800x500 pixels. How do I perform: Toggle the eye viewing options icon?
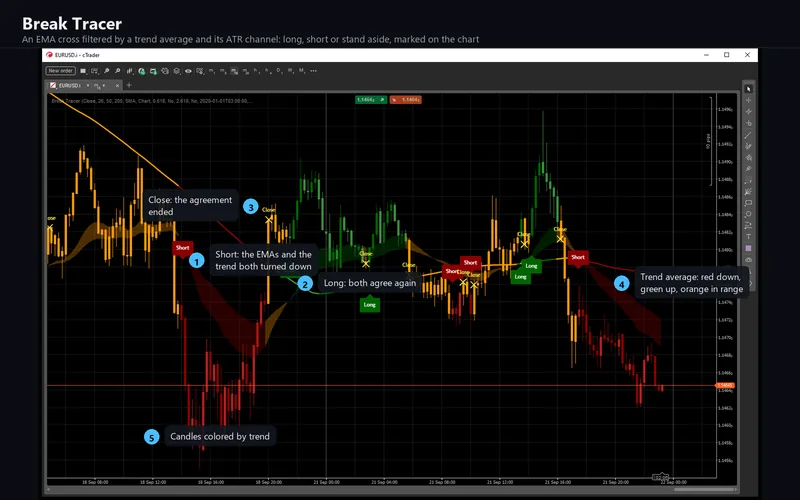[x=188, y=71]
